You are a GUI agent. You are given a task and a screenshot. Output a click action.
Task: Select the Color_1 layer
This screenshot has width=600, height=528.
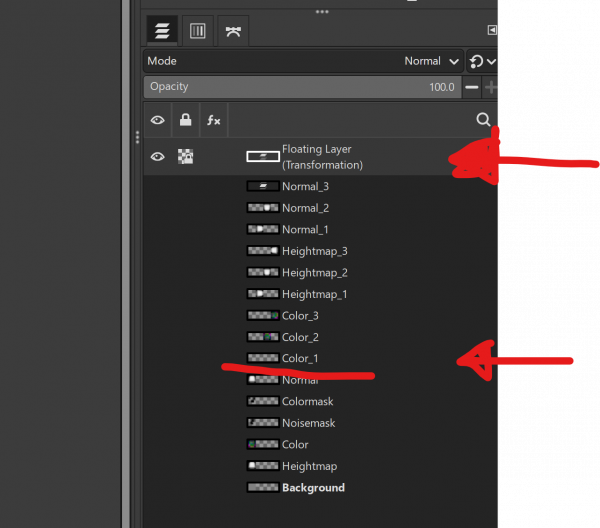tap(321, 358)
